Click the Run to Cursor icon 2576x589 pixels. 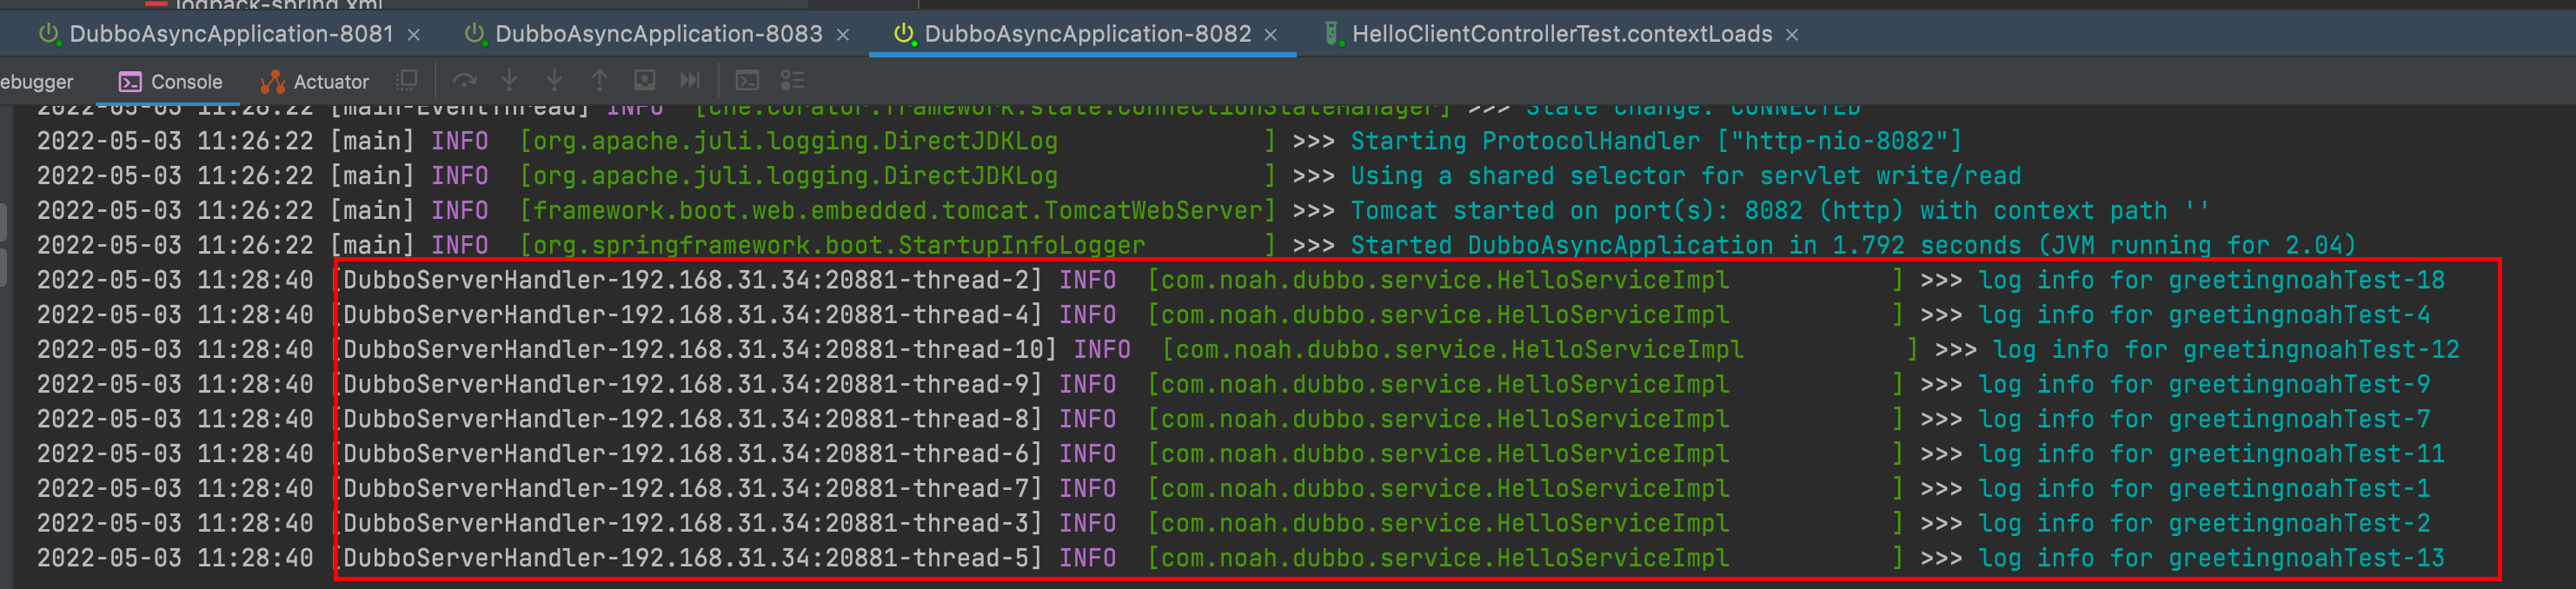690,80
